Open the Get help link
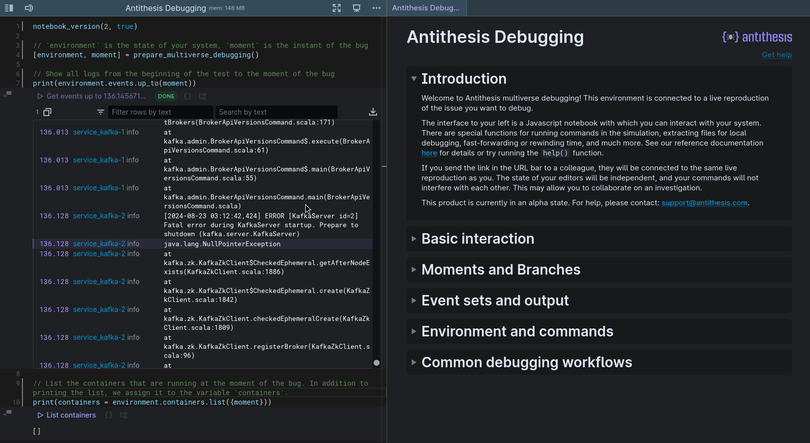810x443 pixels. pos(776,55)
